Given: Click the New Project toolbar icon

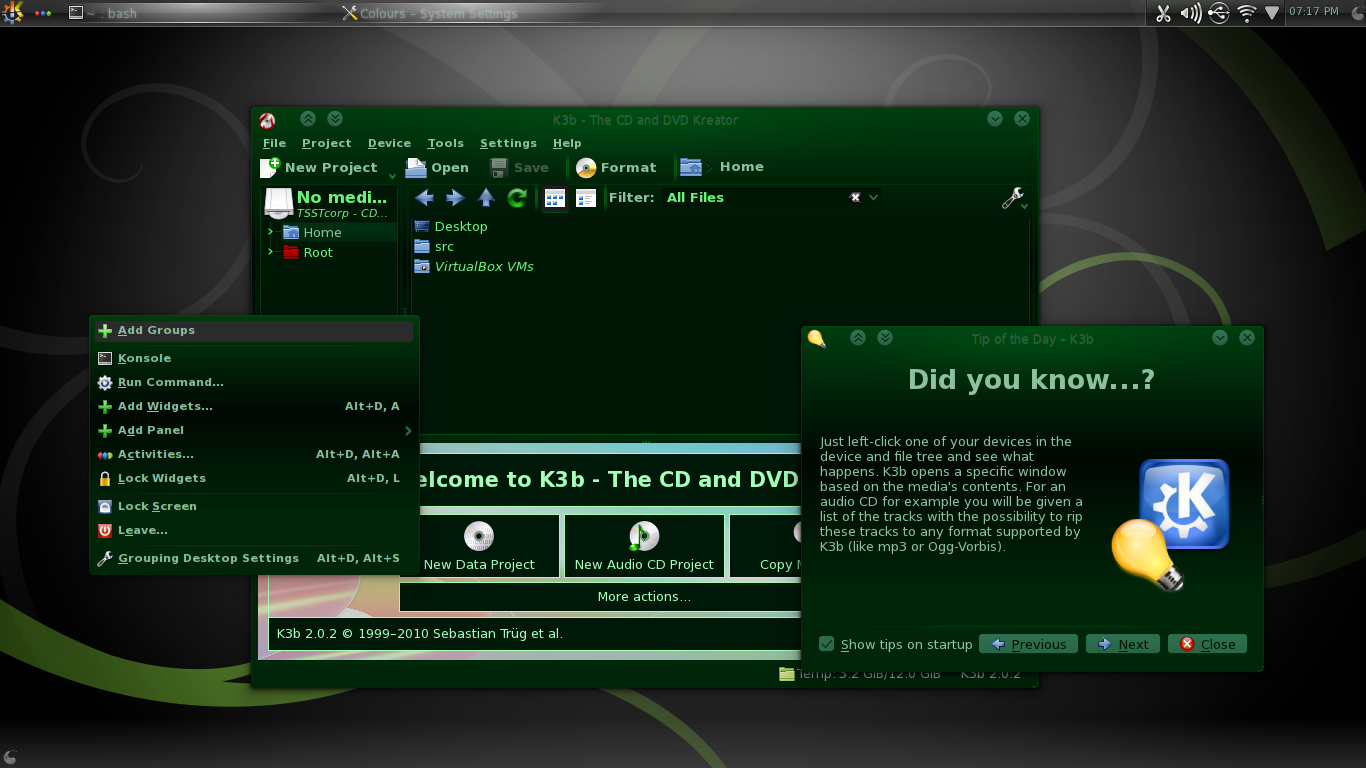Looking at the screenshot, I should point(270,167).
